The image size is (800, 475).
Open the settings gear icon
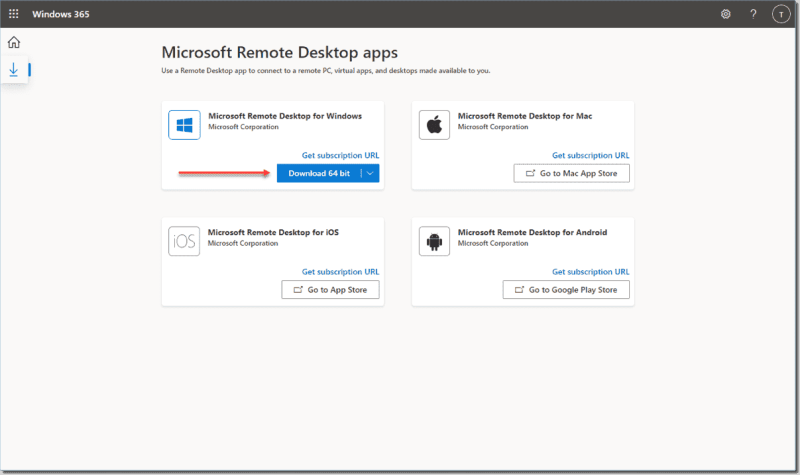coord(726,14)
